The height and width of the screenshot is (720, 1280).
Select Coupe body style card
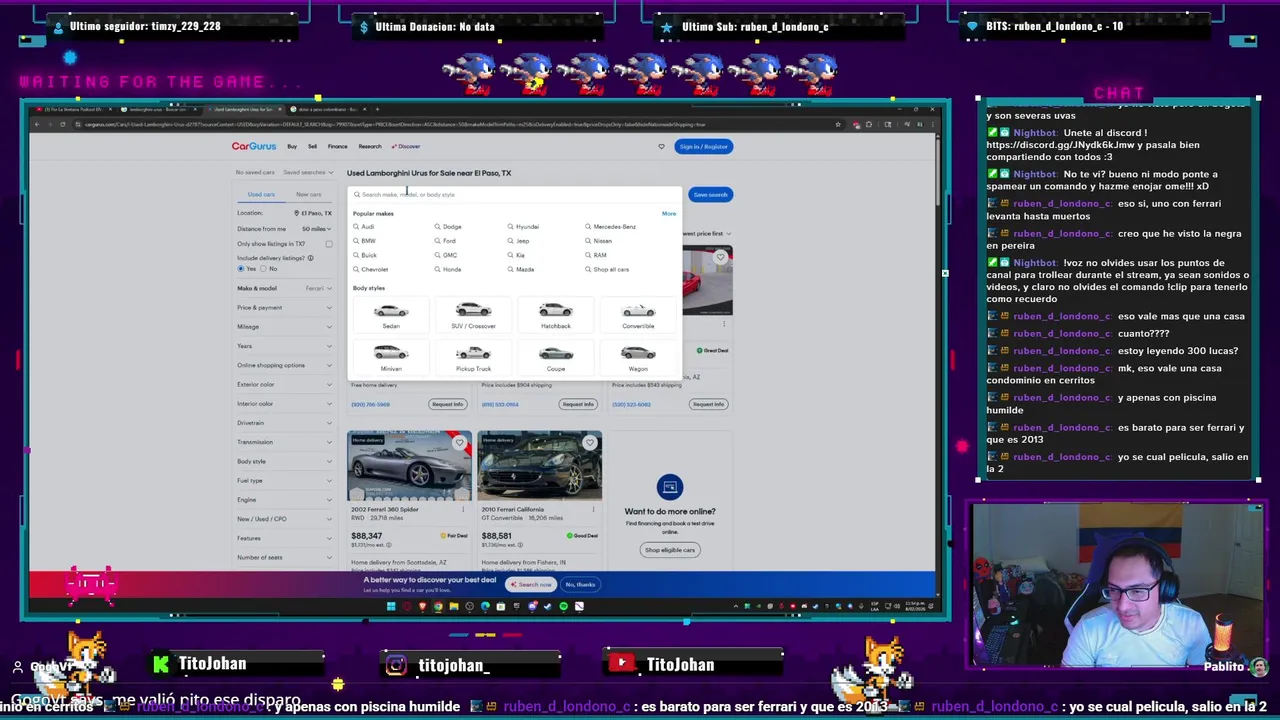[556, 358]
